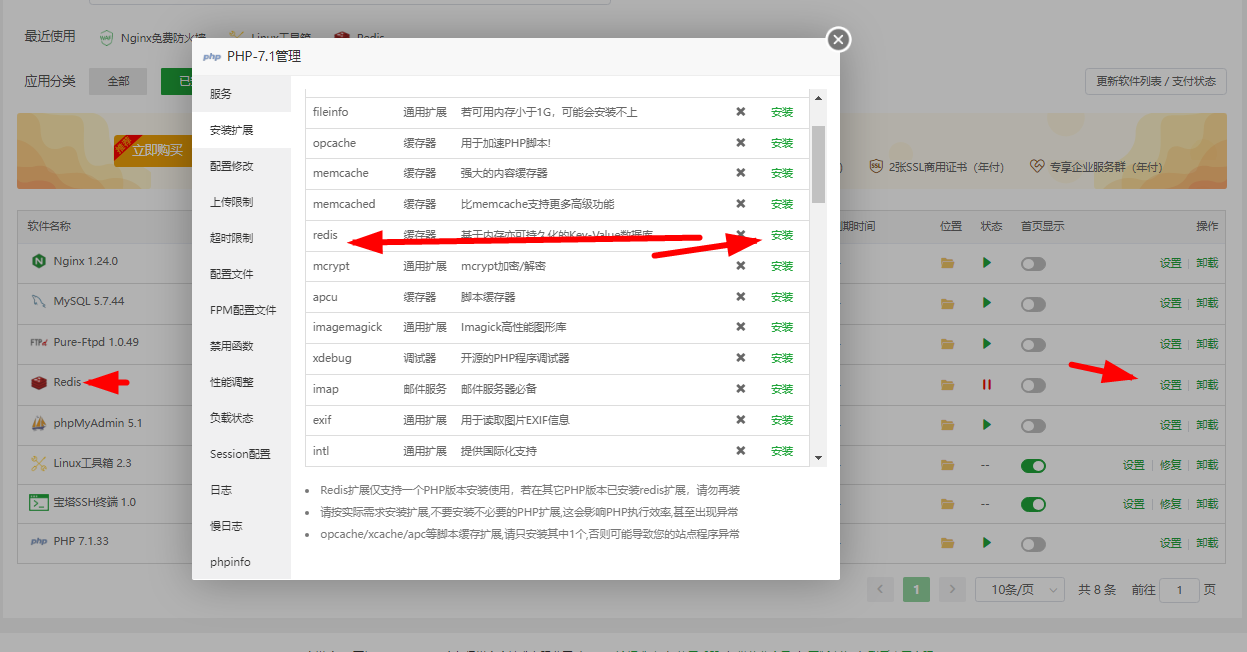Install the memcached extension
This screenshot has height=652, width=1247.
(782, 204)
